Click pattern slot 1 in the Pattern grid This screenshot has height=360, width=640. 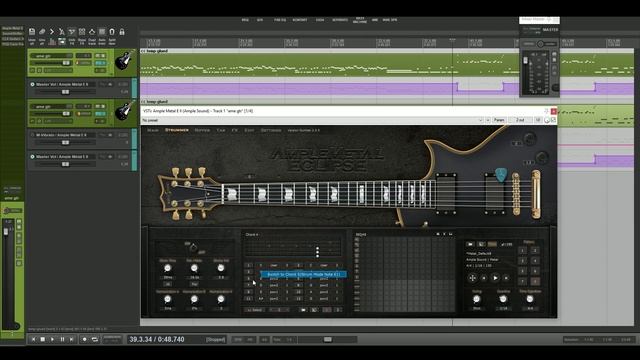[522, 251]
